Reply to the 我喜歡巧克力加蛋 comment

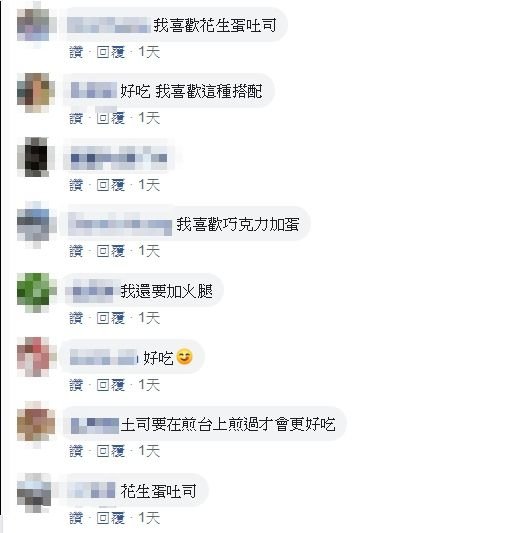coord(111,251)
